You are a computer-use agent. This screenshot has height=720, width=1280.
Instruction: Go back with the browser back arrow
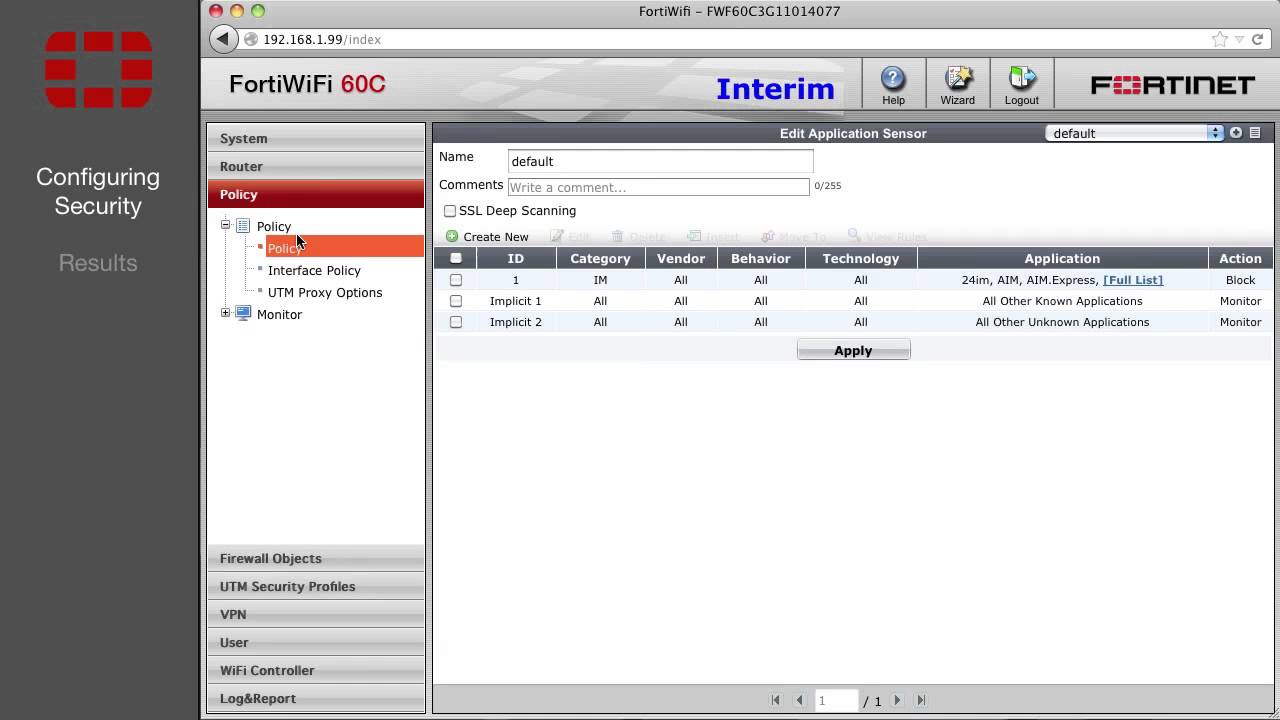point(223,39)
